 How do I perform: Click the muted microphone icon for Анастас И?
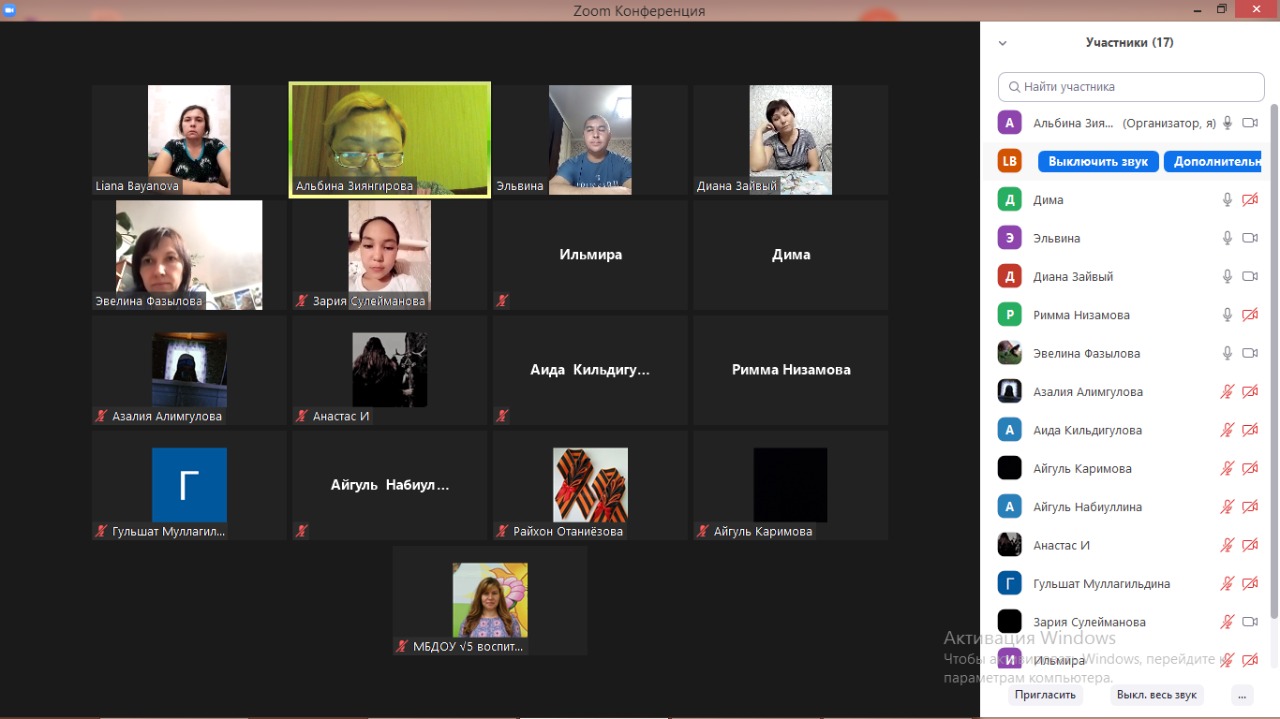coord(1227,545)
